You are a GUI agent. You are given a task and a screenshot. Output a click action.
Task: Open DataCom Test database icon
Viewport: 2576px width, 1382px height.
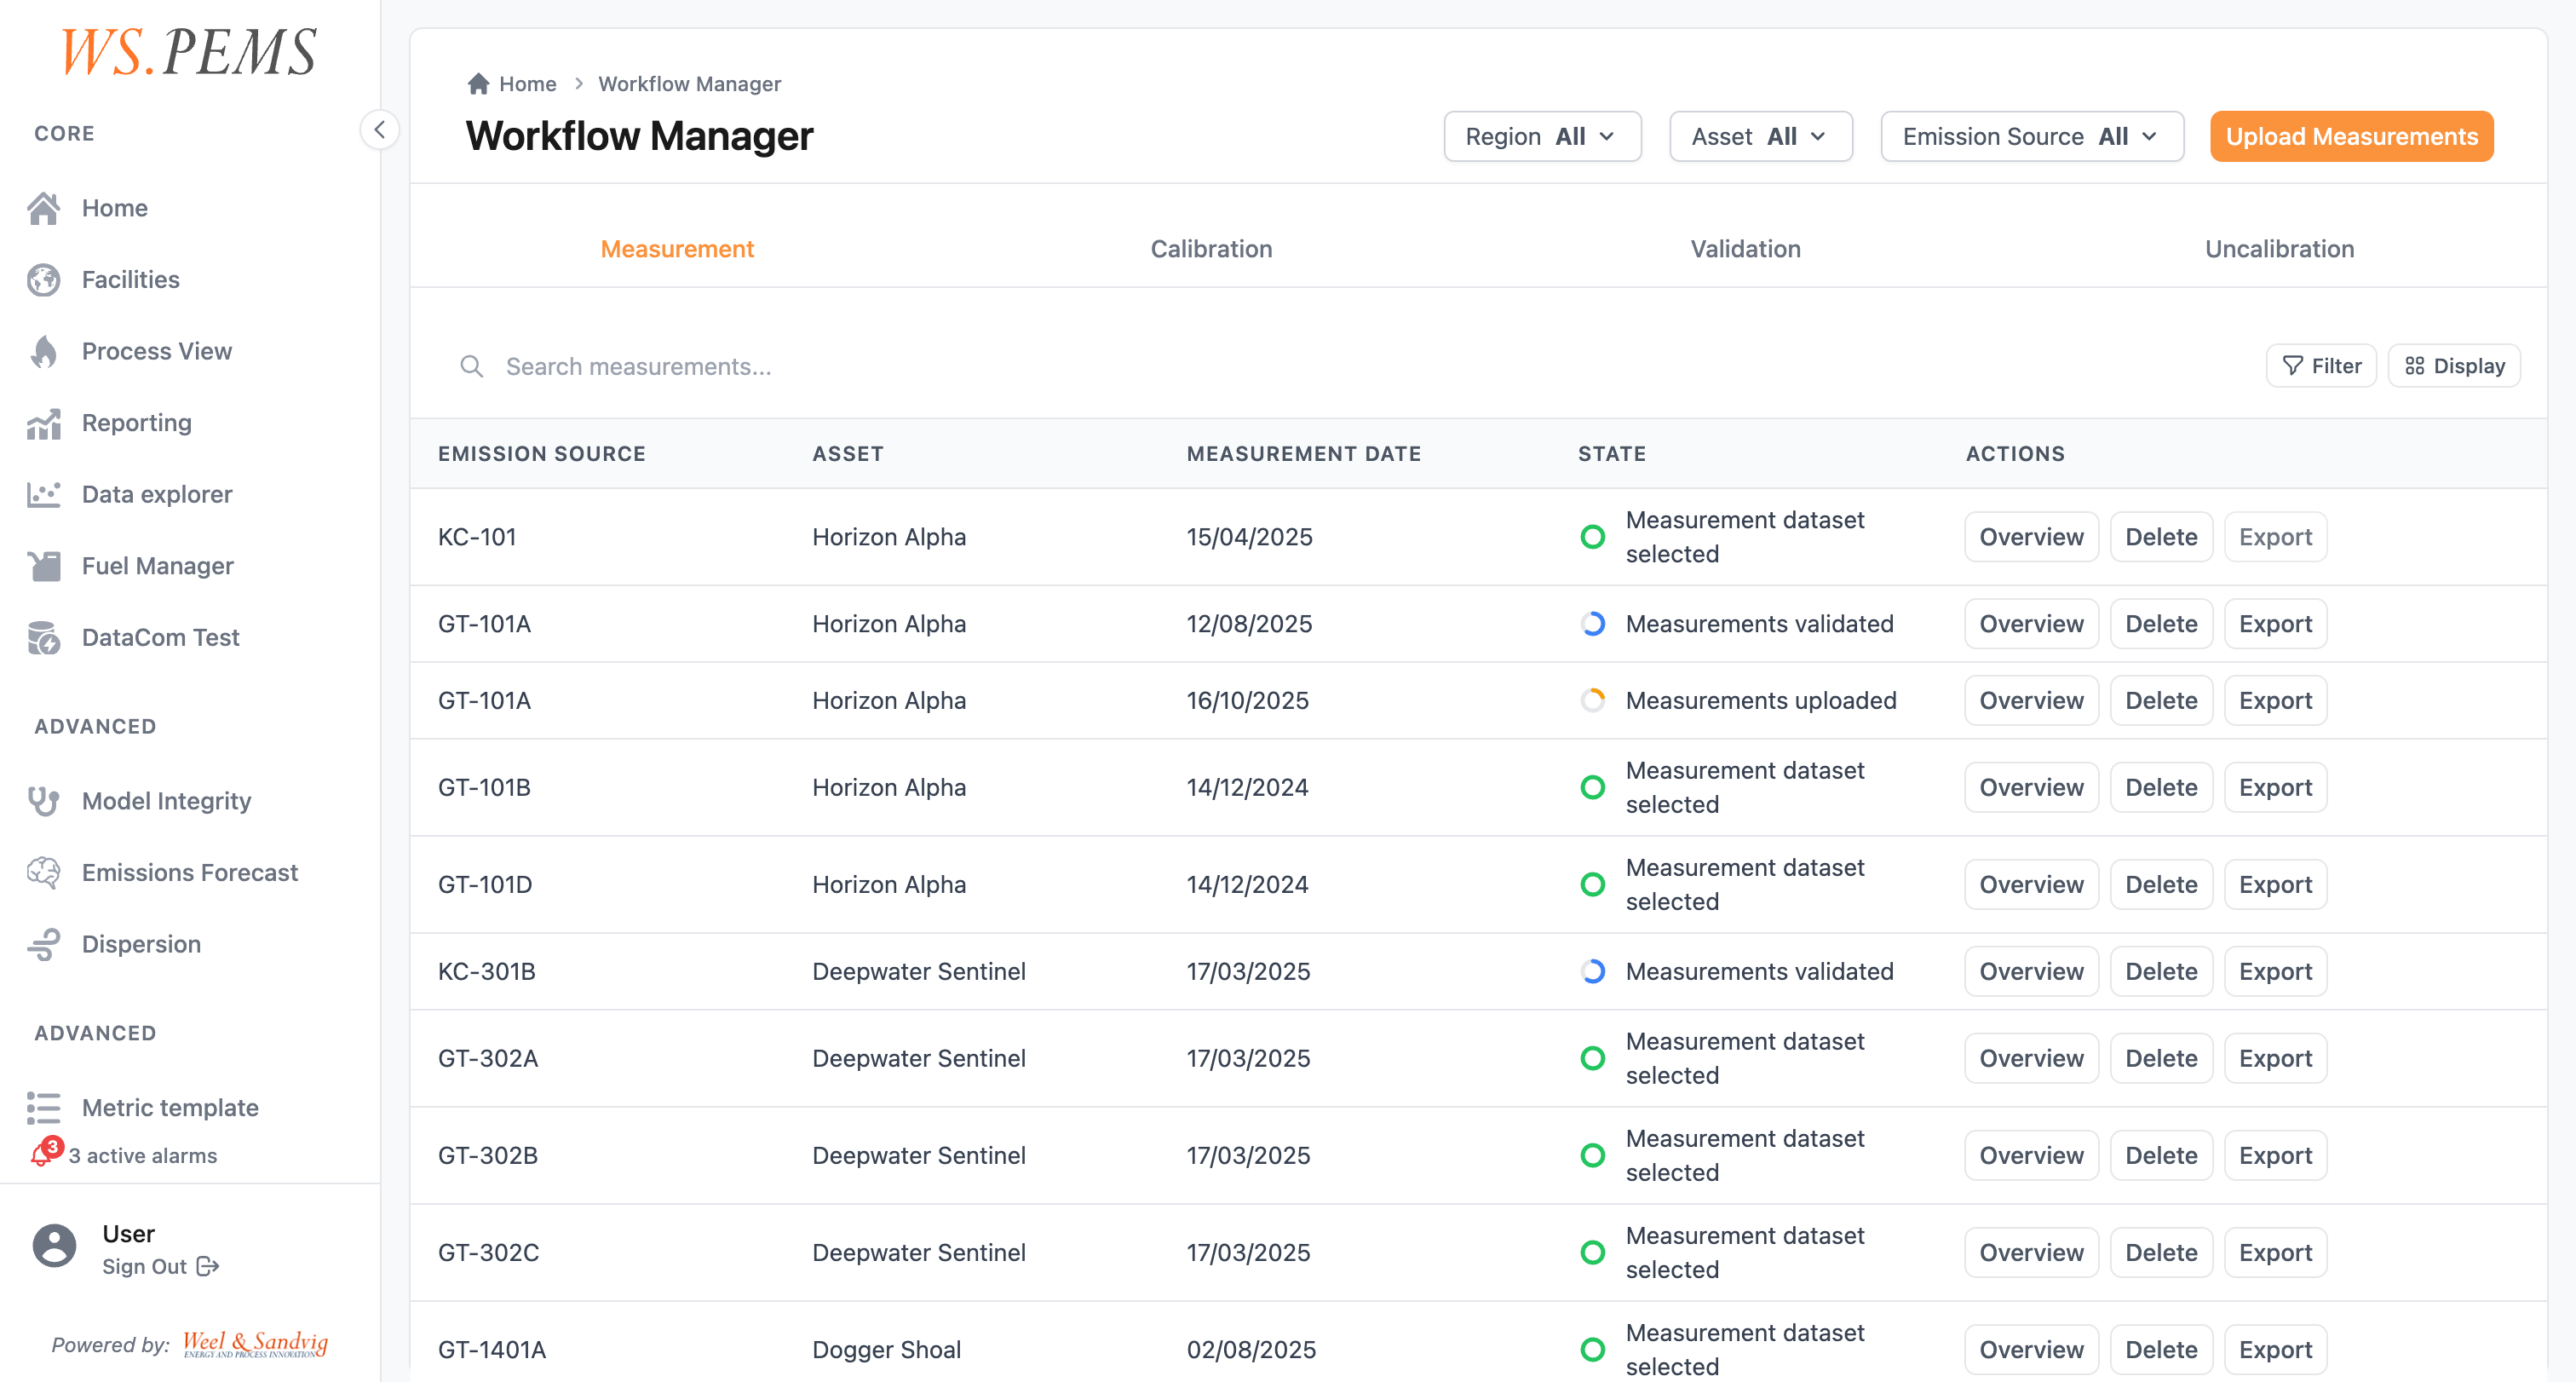(44, 637)
